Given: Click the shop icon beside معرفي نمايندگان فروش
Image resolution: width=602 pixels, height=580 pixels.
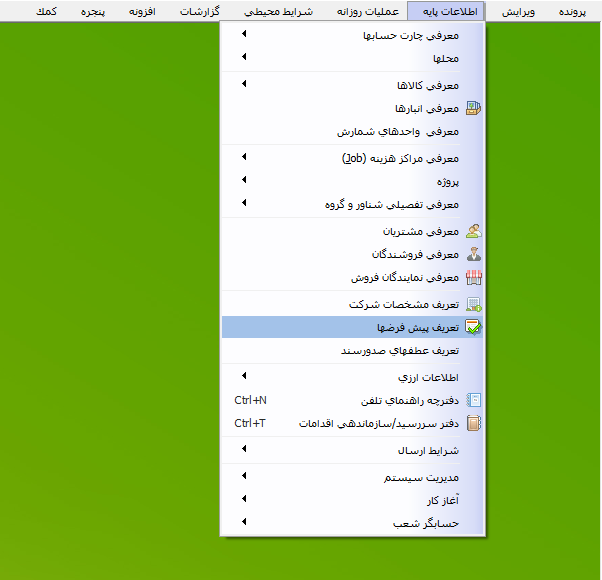Looking at the screenshot, I should [x=473, y=277].
